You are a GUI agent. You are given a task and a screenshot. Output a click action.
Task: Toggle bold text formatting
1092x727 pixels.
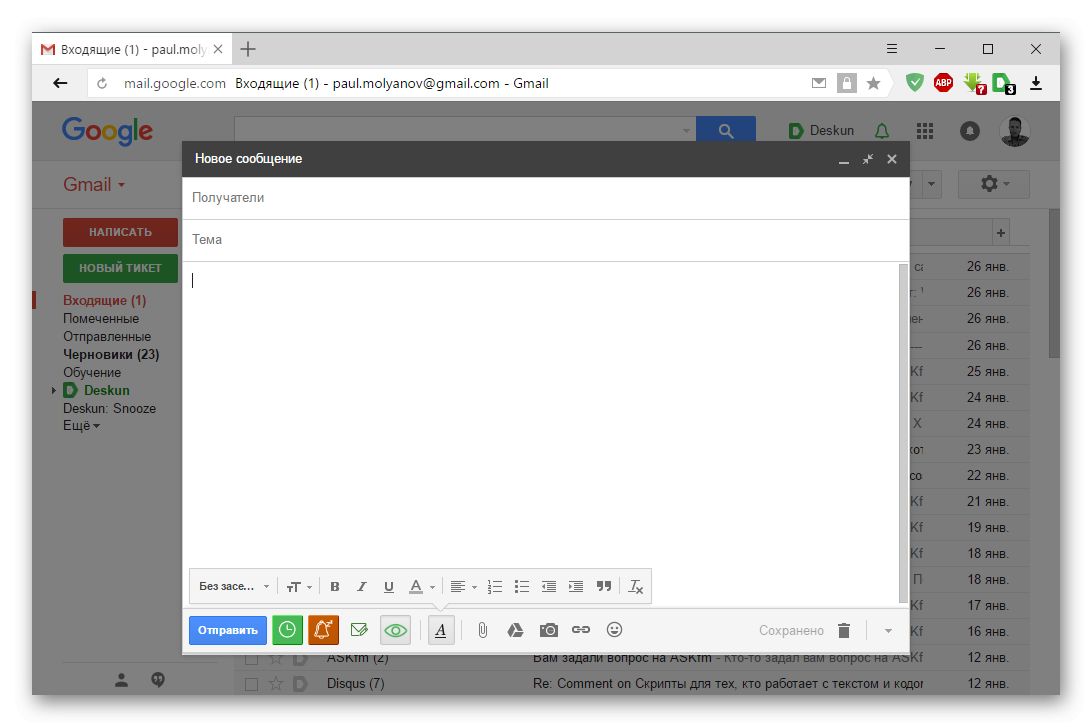tap(335, 587)
